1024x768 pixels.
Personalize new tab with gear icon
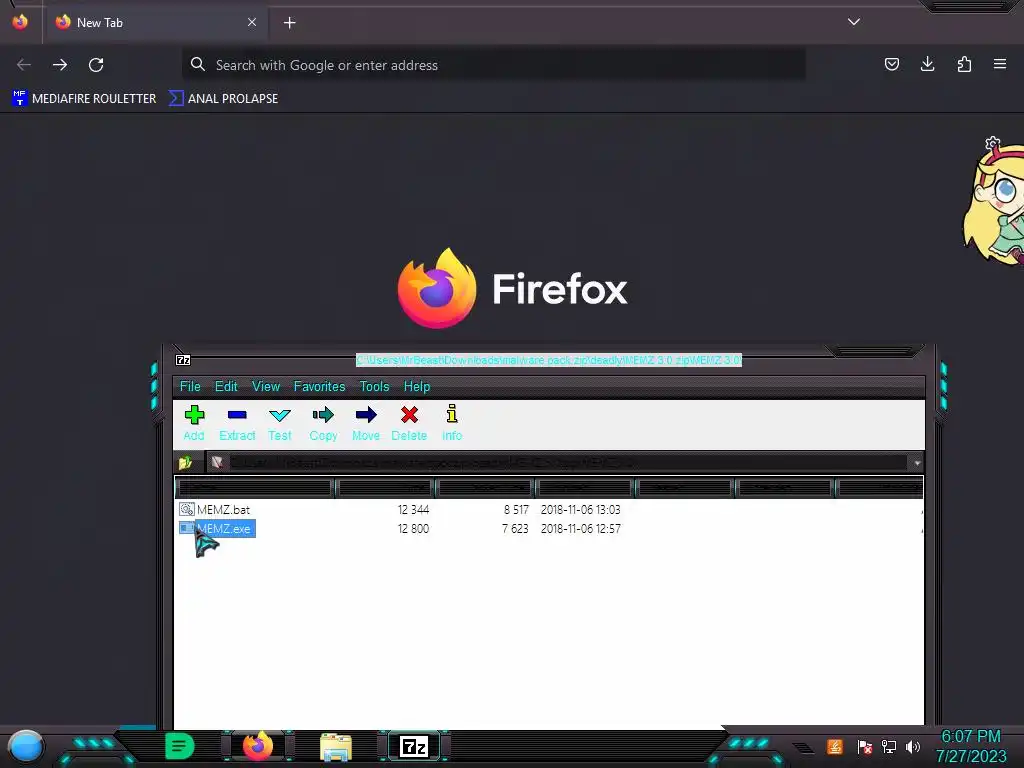point(993,143)
